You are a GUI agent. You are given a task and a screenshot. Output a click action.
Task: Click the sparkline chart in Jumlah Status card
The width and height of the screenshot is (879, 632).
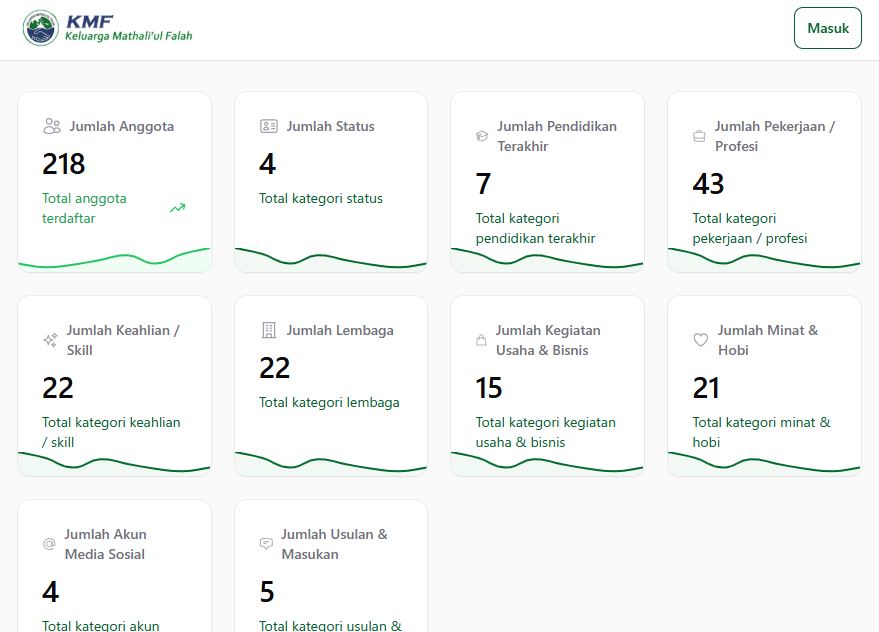[331, 259]
